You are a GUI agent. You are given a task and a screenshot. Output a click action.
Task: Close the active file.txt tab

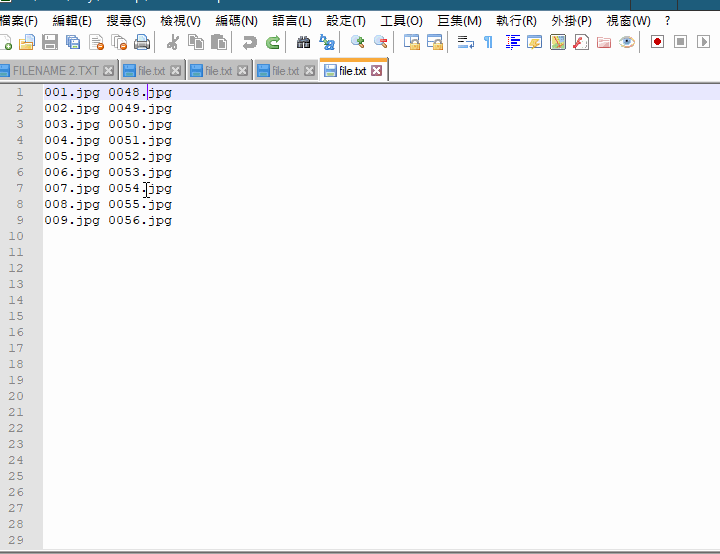(377, 71)
